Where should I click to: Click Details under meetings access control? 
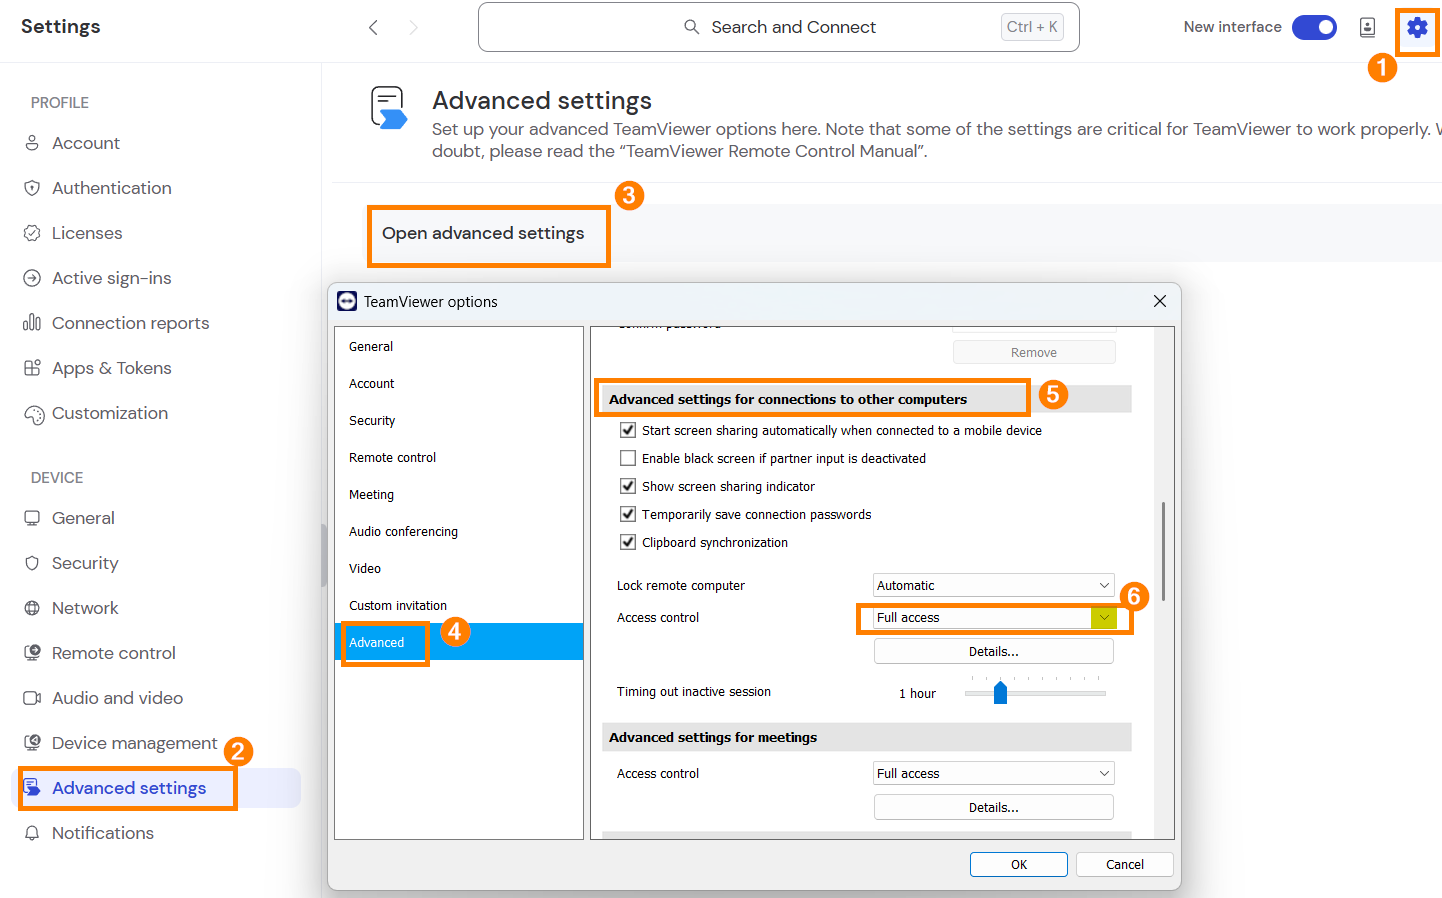pos(994,807)
